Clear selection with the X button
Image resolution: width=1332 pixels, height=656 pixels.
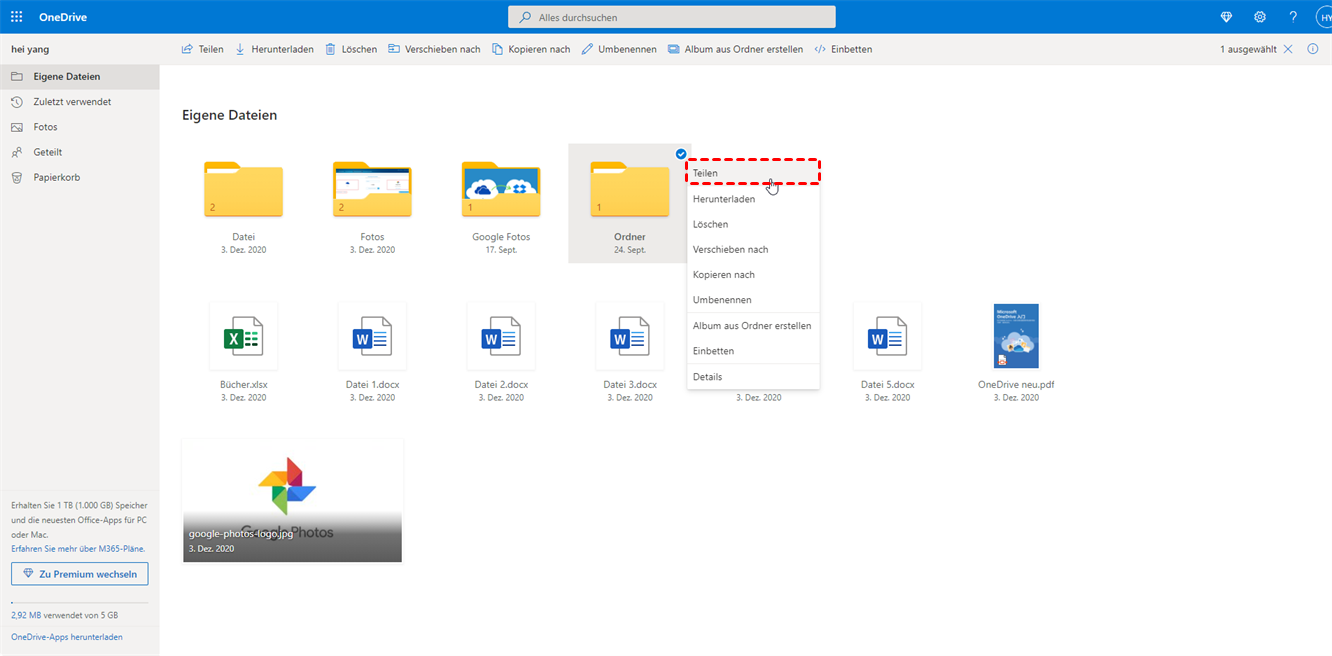(1288, 49)
